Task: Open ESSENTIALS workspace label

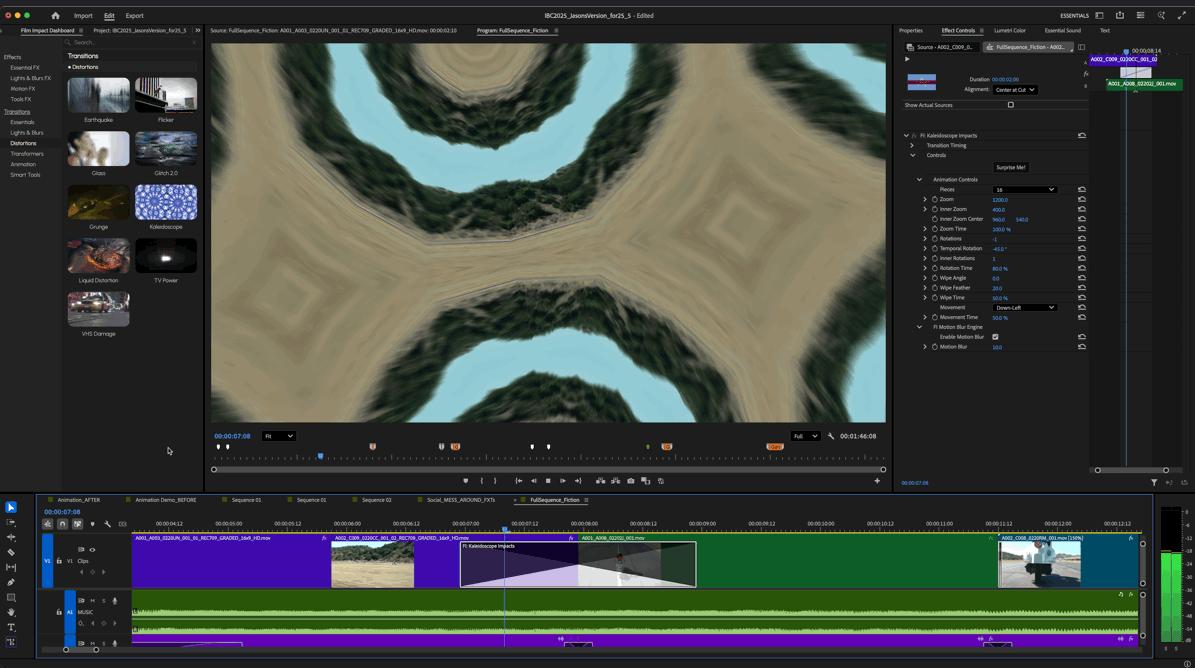Action: tap(1074, 15)
